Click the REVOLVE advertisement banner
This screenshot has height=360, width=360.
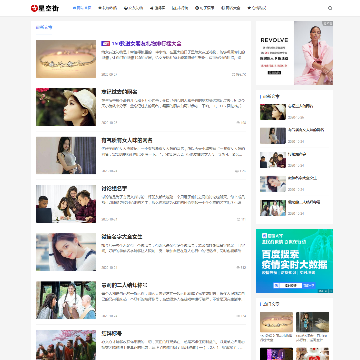[294, 53]
